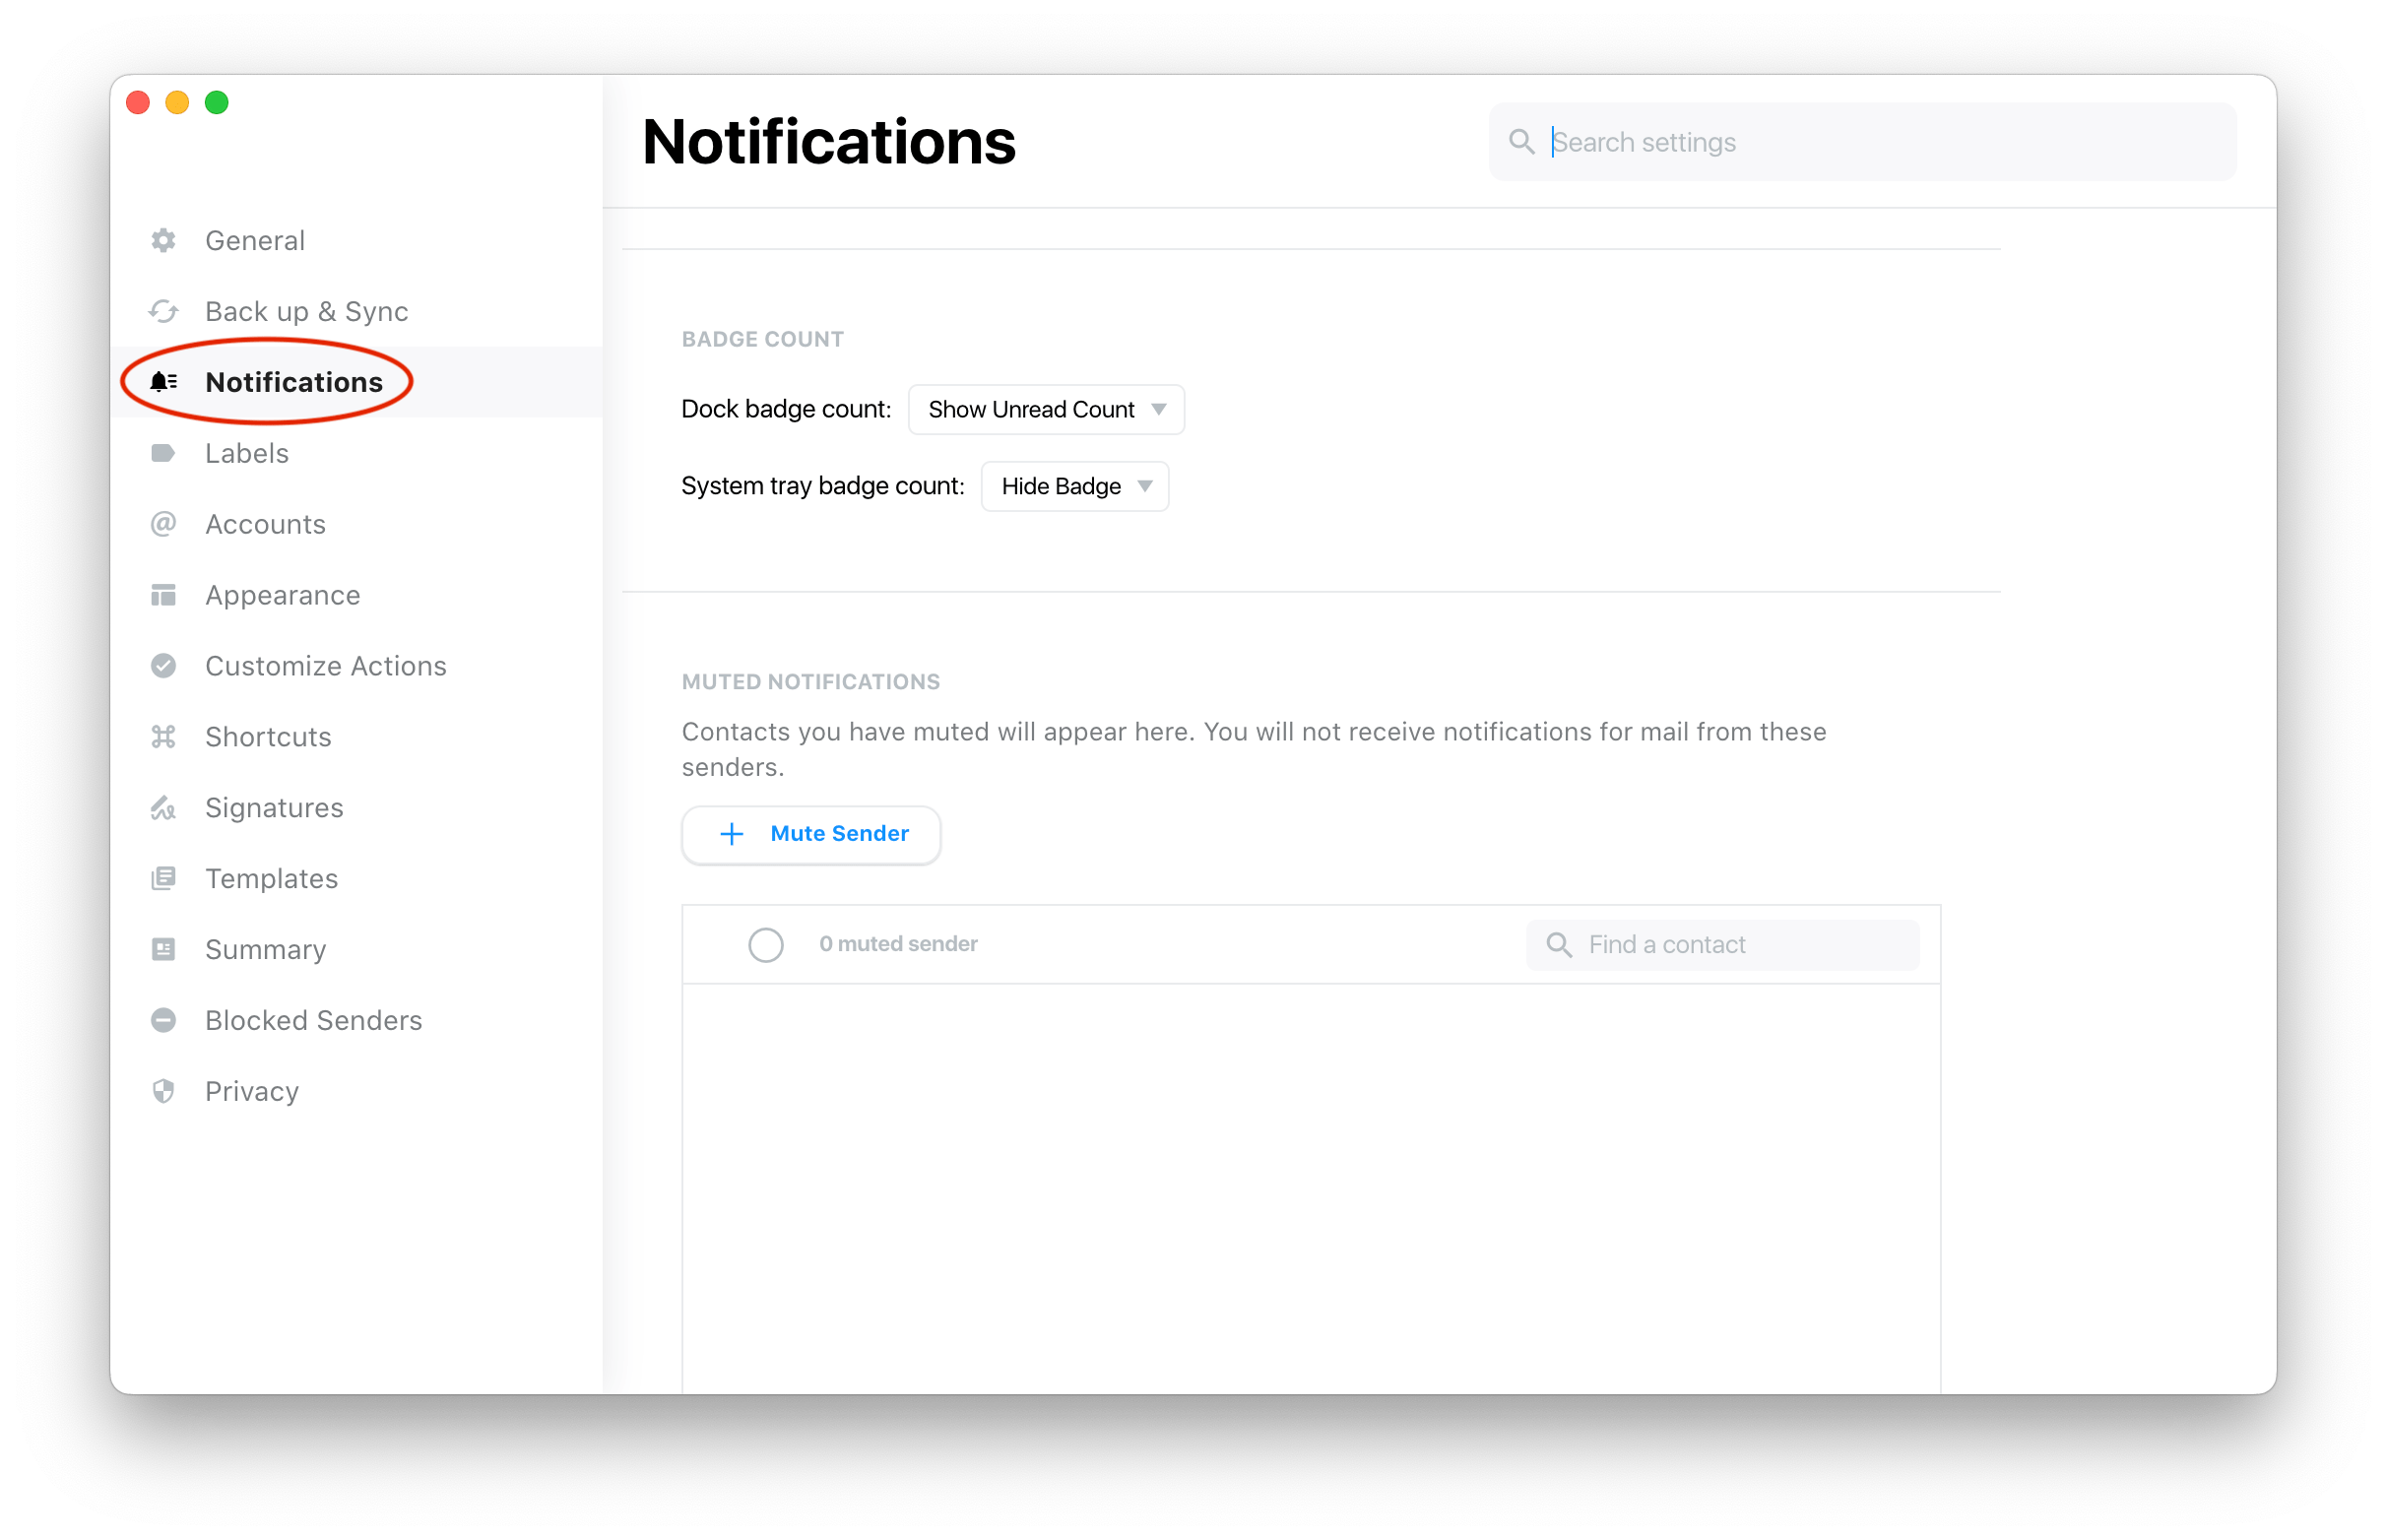
Task: Open the Summary settings section
Action: click(265, 949)
